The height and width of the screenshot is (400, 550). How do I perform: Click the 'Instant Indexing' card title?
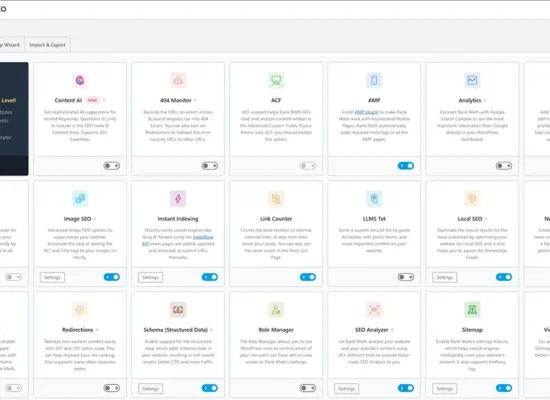click(178, 219)
